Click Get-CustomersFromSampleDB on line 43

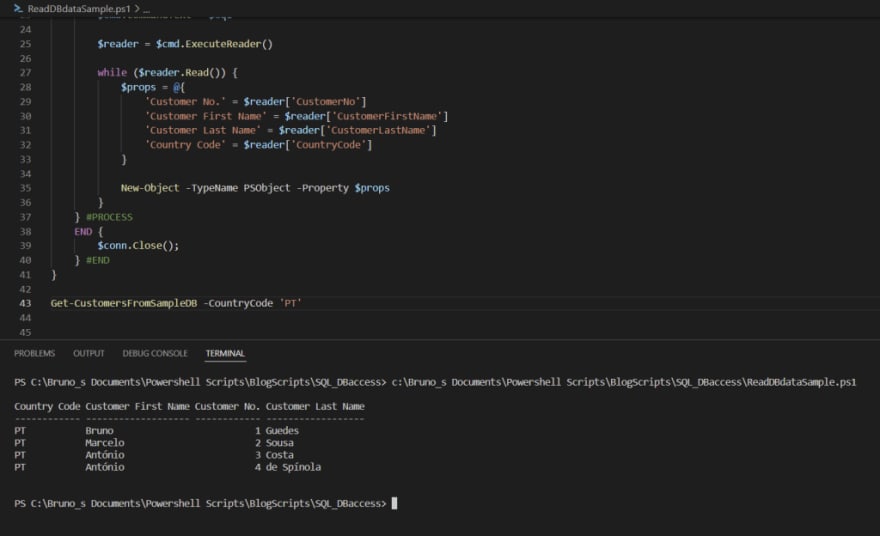[x=123, y=303]
